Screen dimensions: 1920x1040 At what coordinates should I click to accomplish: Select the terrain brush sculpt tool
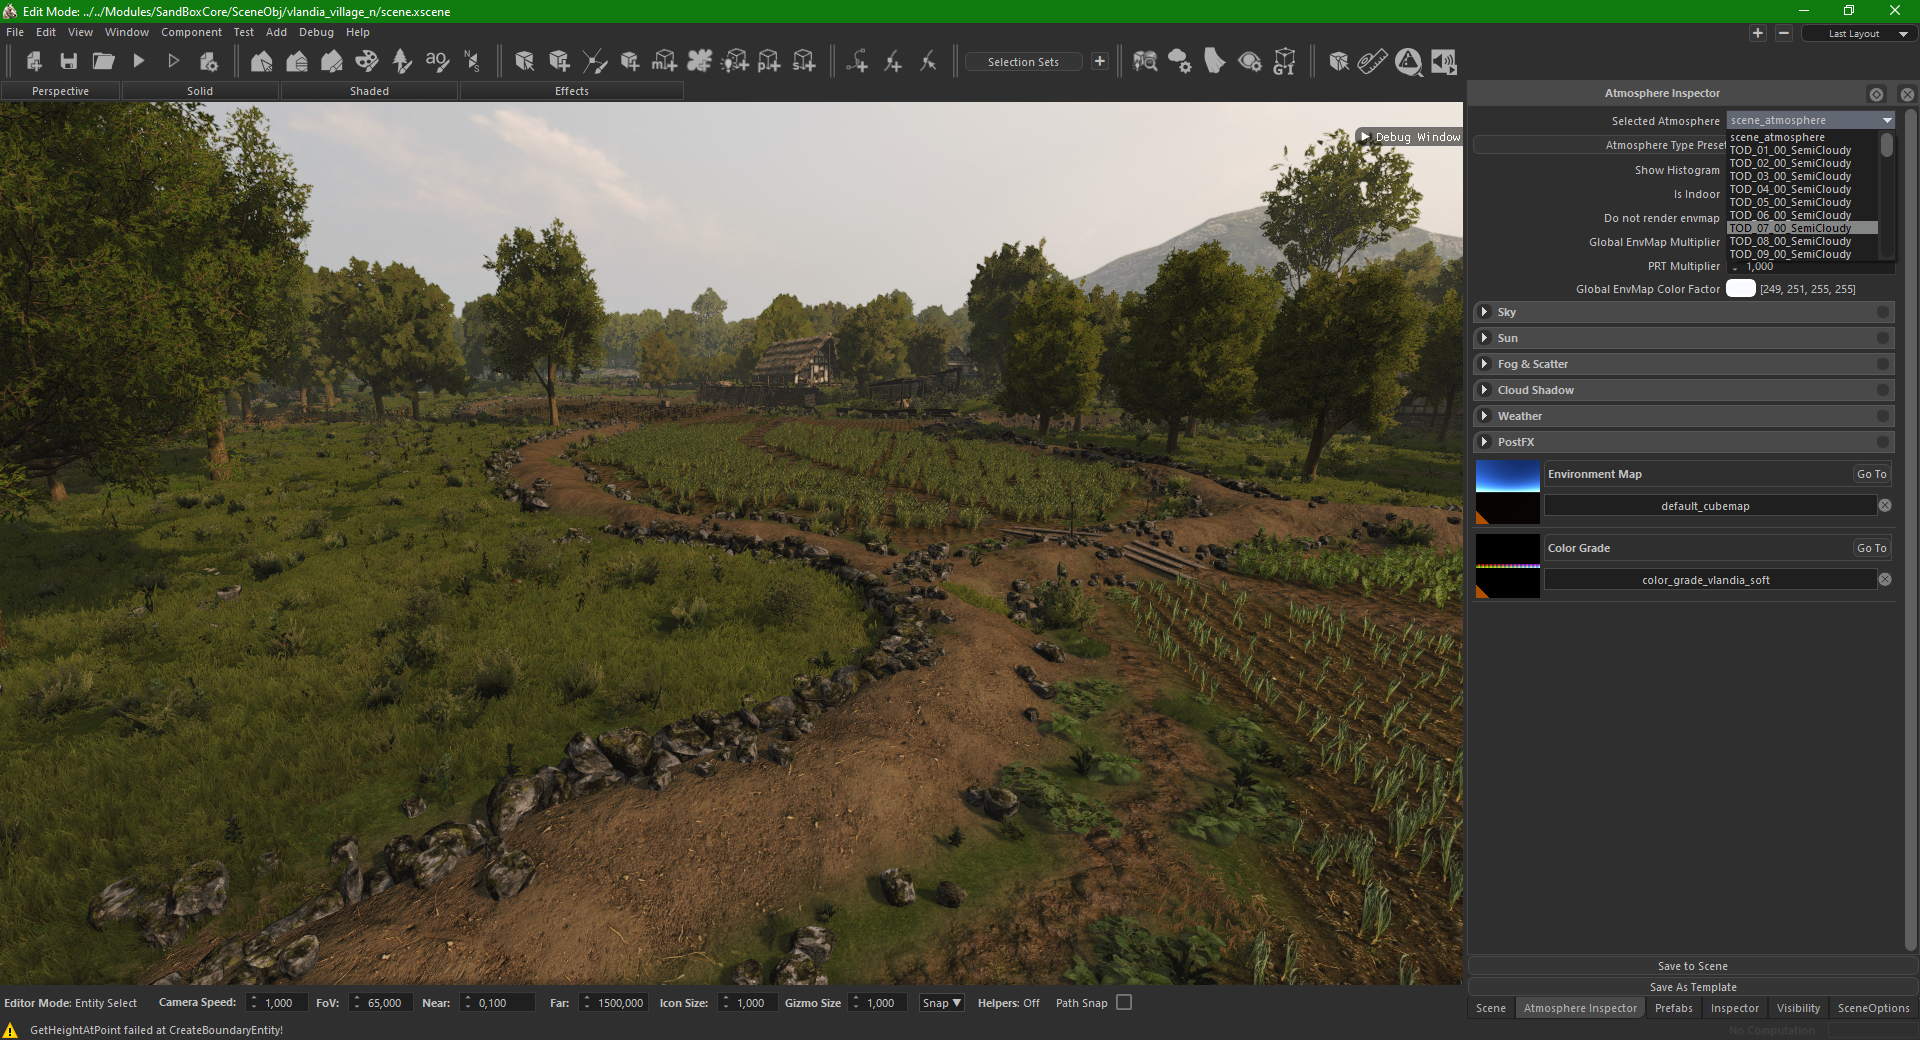coord(332,62)
